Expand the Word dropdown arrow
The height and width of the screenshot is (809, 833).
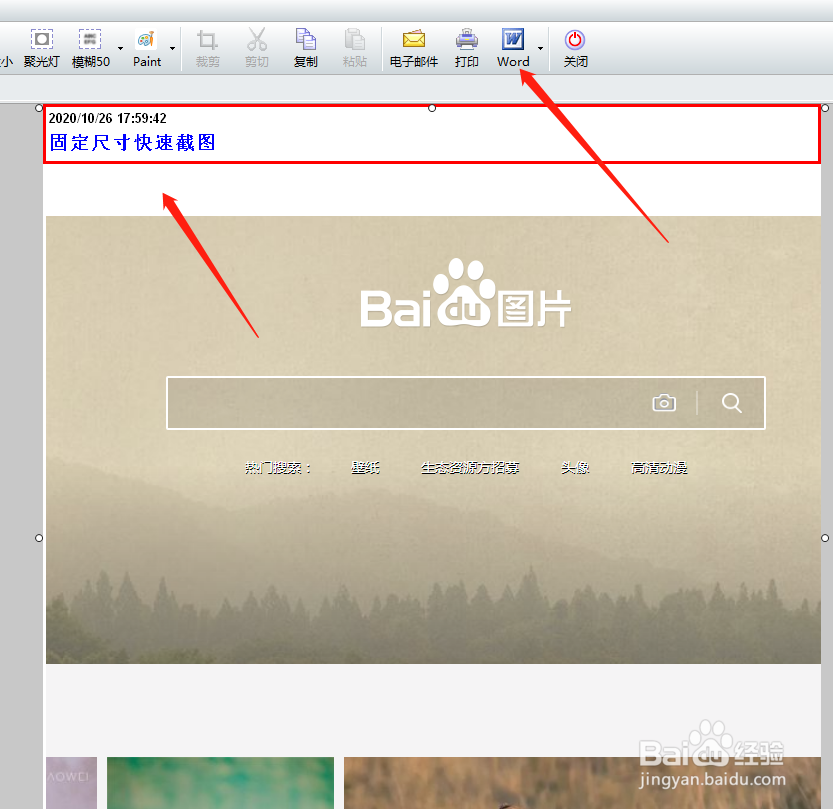[x=540, y=48]
